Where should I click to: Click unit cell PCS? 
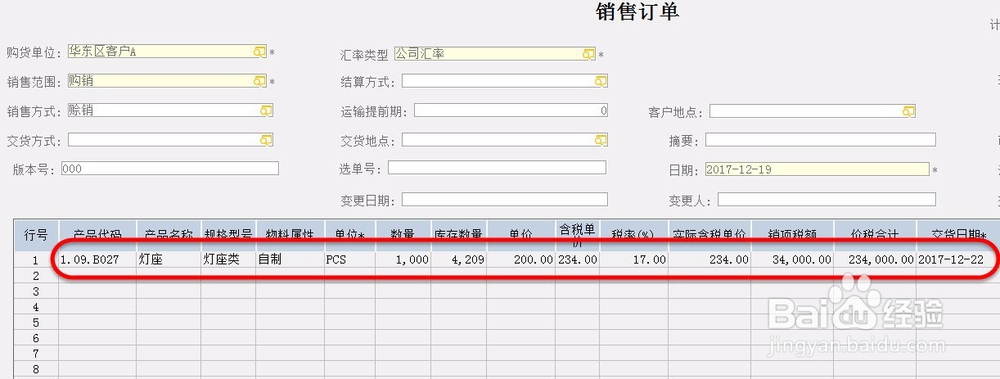coord(349,260)
